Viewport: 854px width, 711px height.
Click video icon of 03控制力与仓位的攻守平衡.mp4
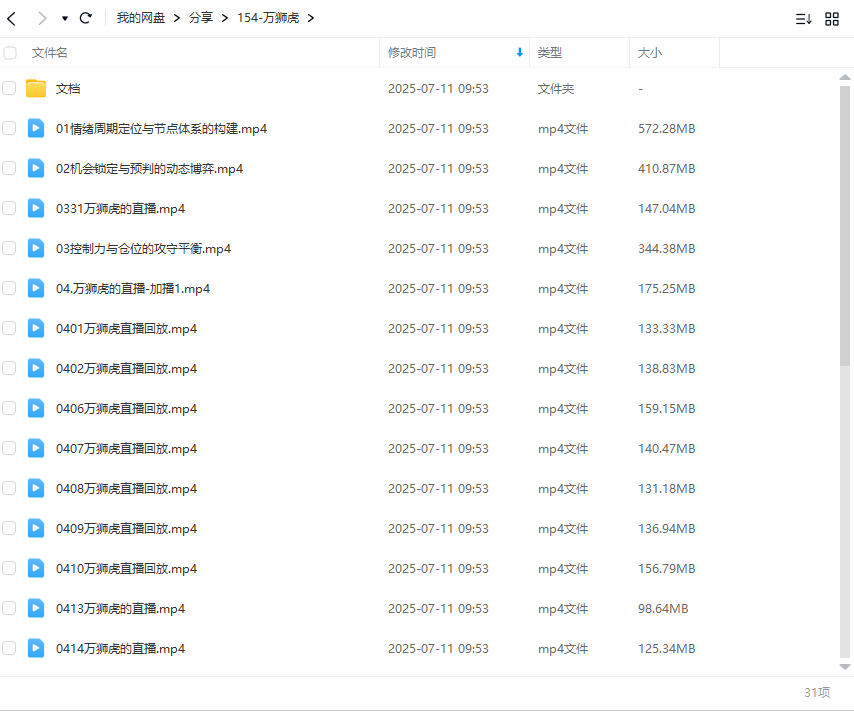36,248
